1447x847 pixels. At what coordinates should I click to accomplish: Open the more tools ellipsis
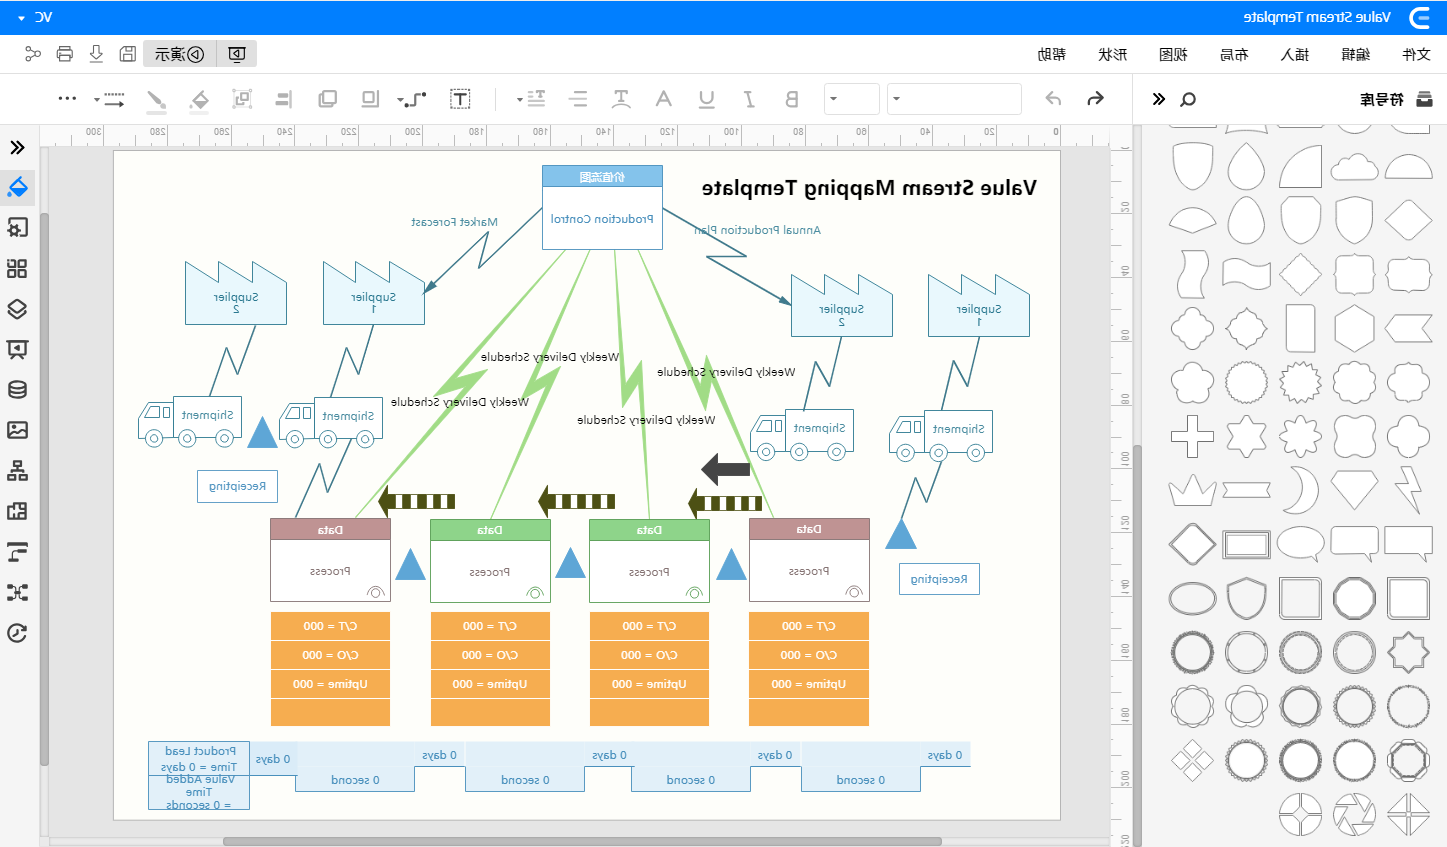(67, 98)
